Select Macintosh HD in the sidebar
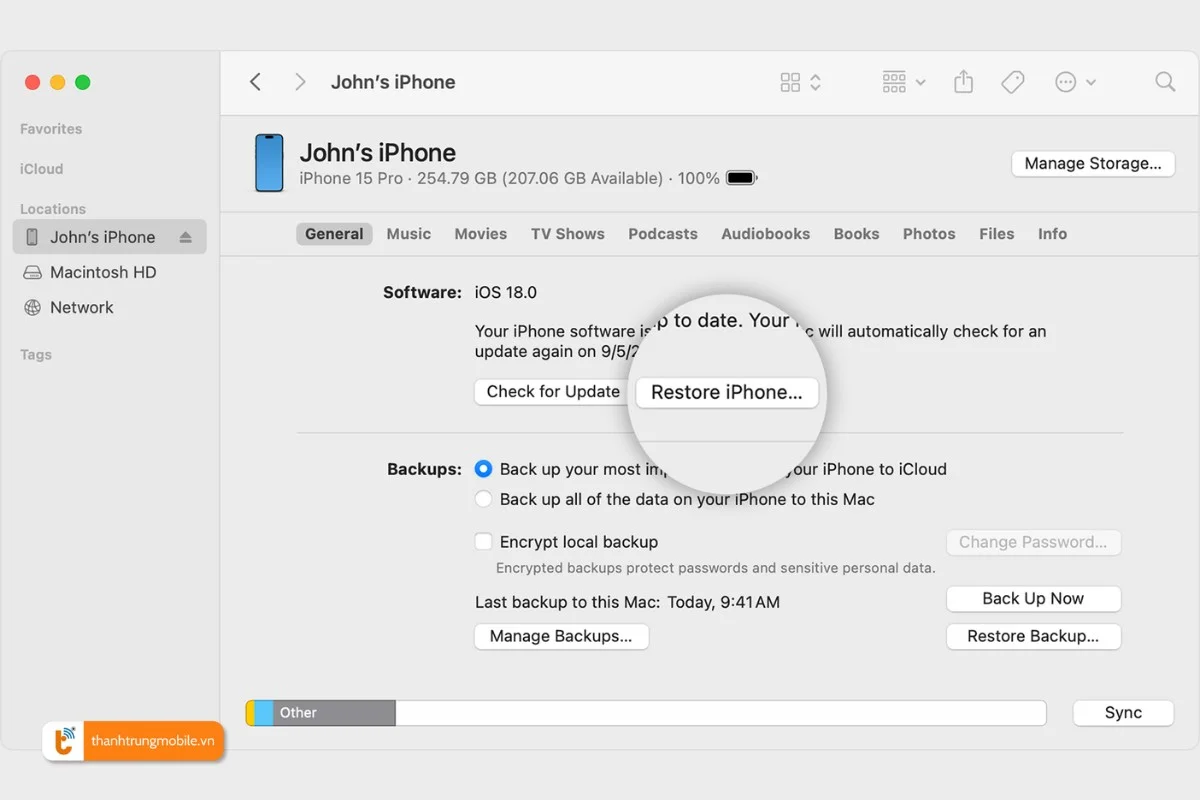 103,272
